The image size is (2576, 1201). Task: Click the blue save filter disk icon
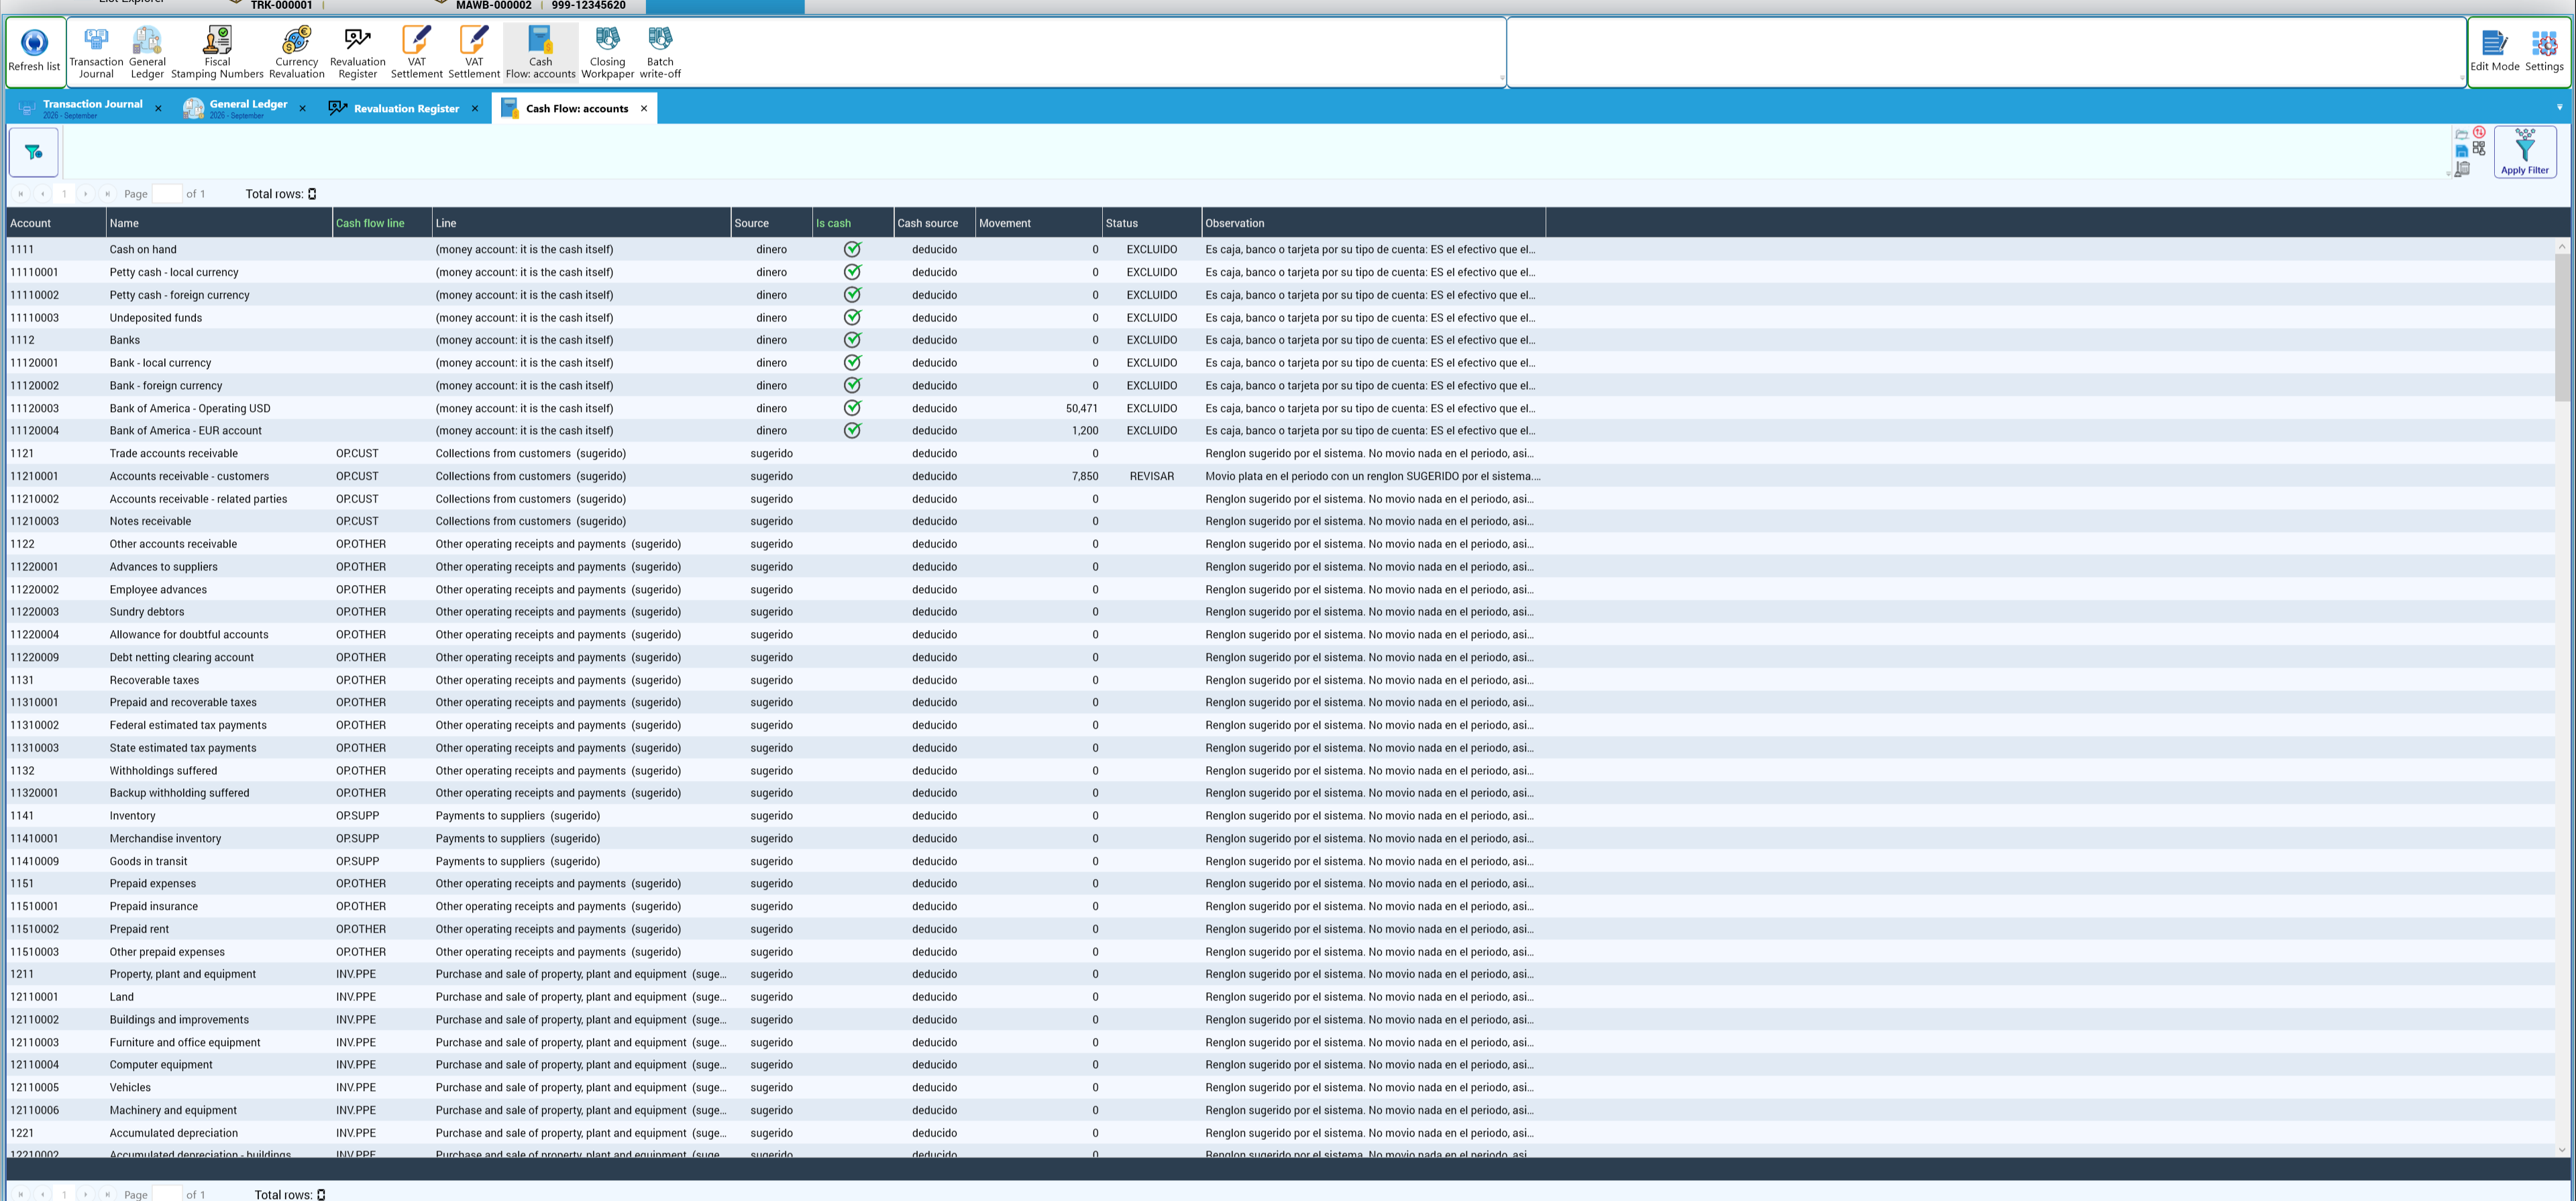2461,151
